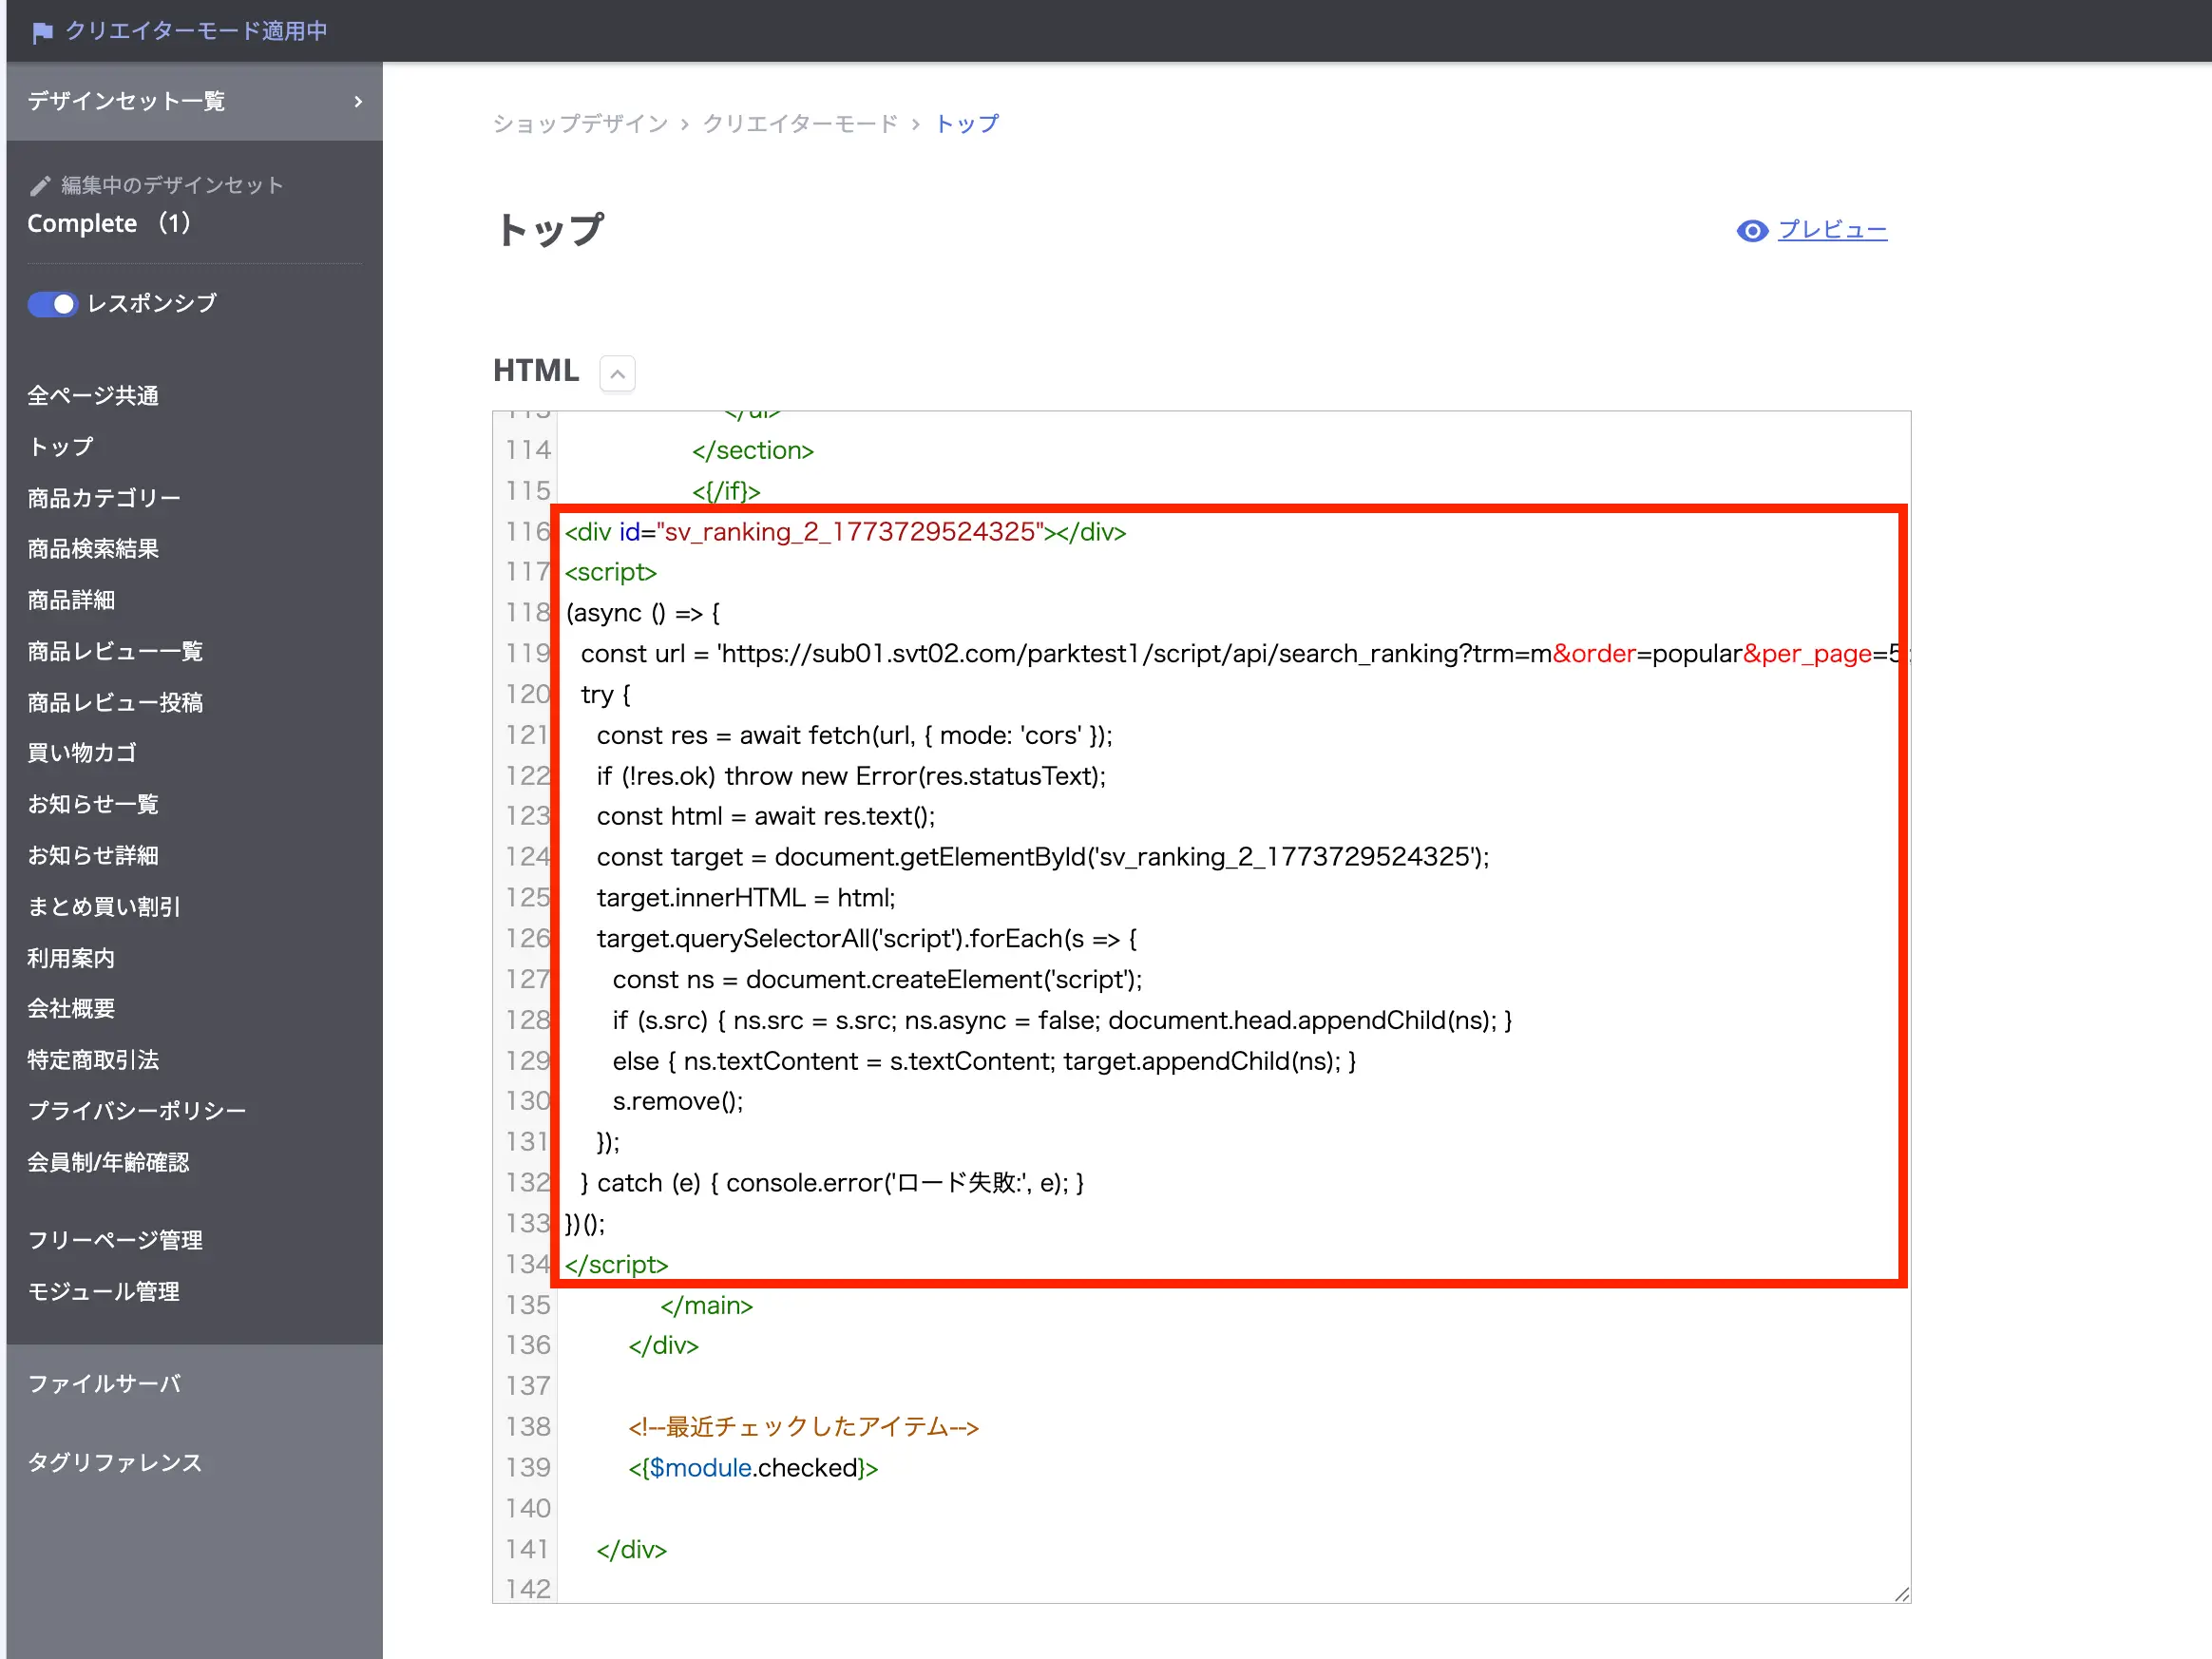Screen dimensions: 2212x1659
Task: Click the catch (e) console.error line
Action: point(832,1184)
